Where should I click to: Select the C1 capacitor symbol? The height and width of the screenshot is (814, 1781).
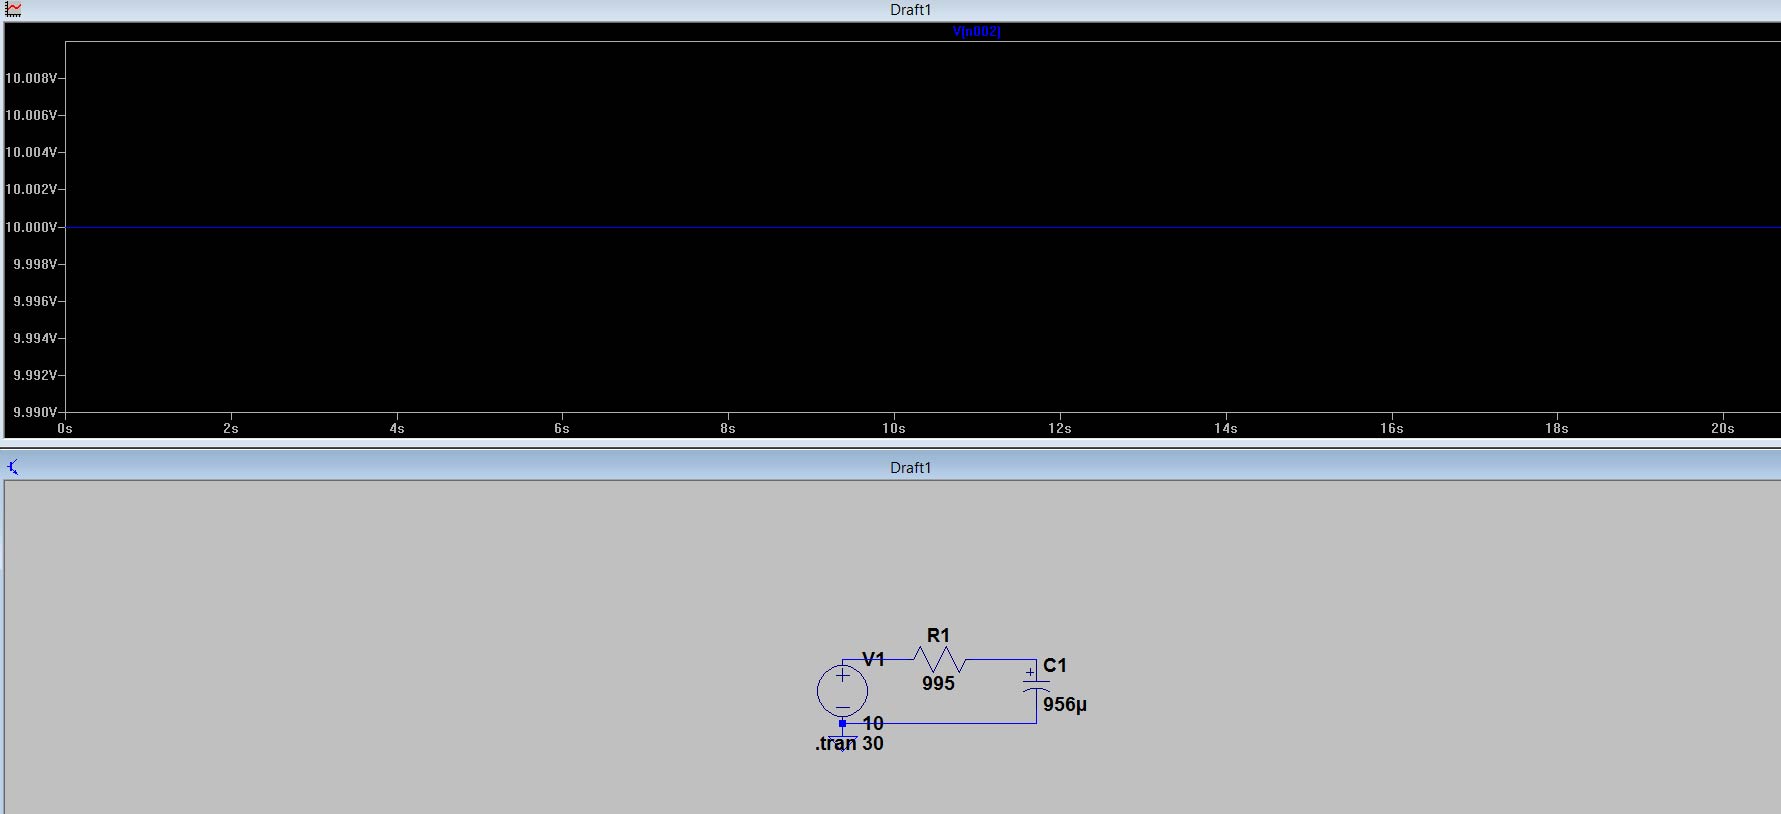click(x=1036, y=683)
